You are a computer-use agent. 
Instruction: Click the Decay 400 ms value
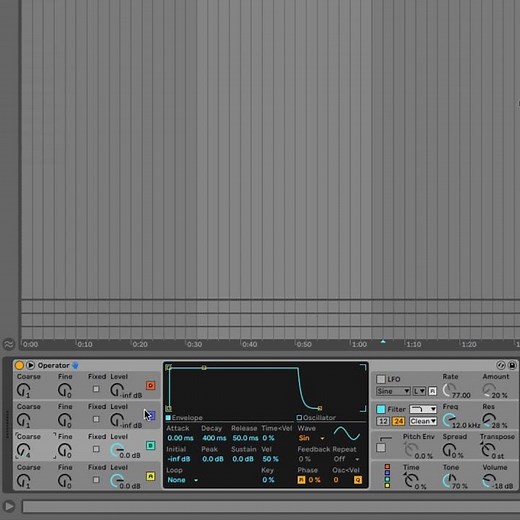tap(214, 438)
